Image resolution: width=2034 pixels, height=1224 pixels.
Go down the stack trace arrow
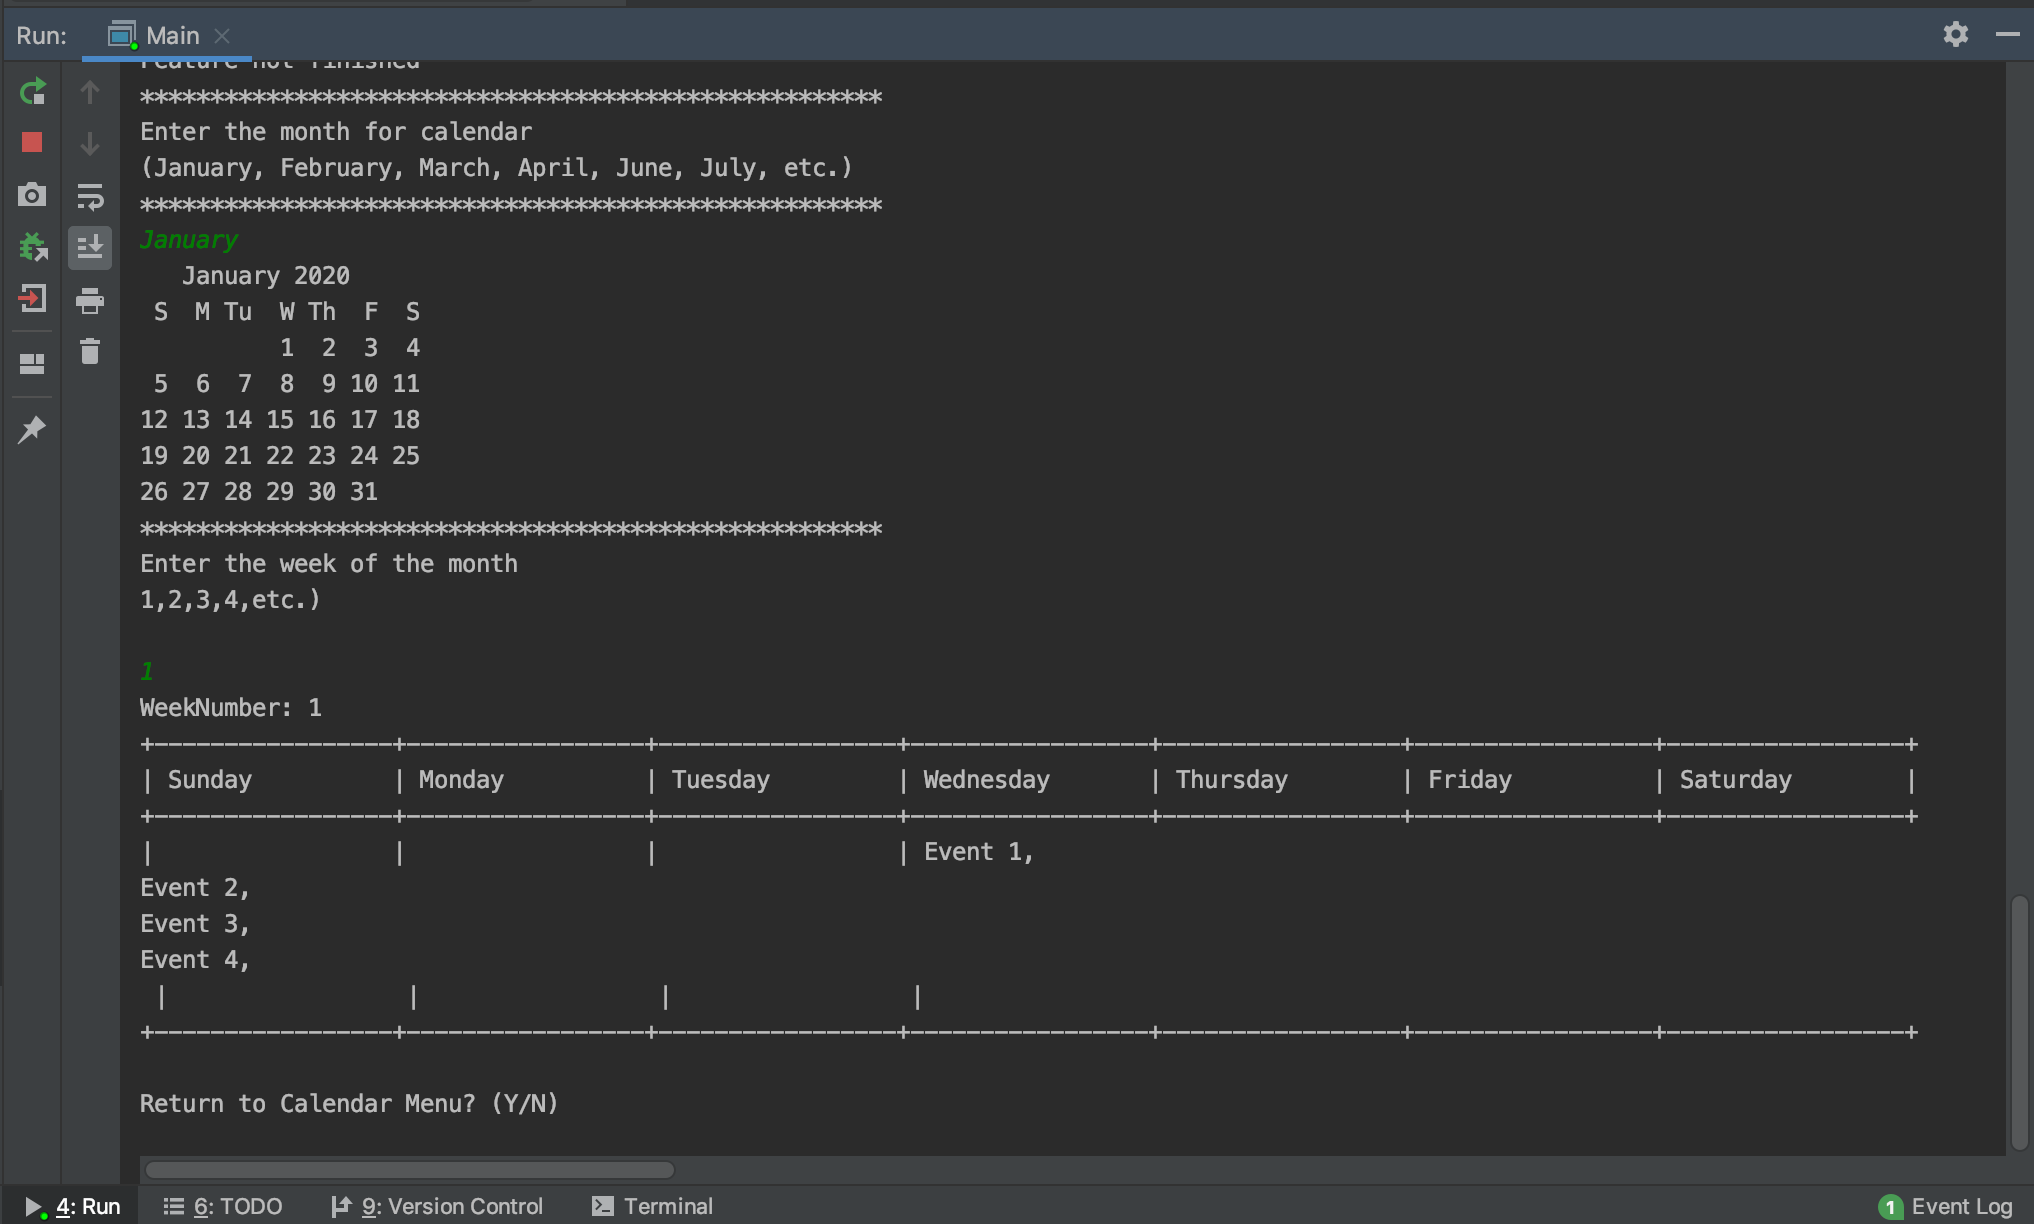[x=90, y=144]
